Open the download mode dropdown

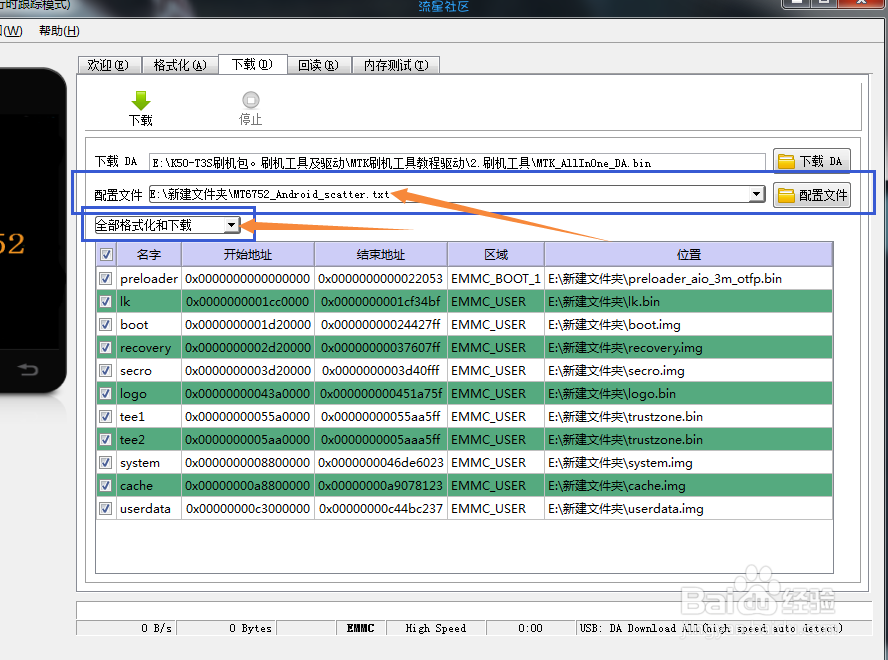click(x=231, y=226)
